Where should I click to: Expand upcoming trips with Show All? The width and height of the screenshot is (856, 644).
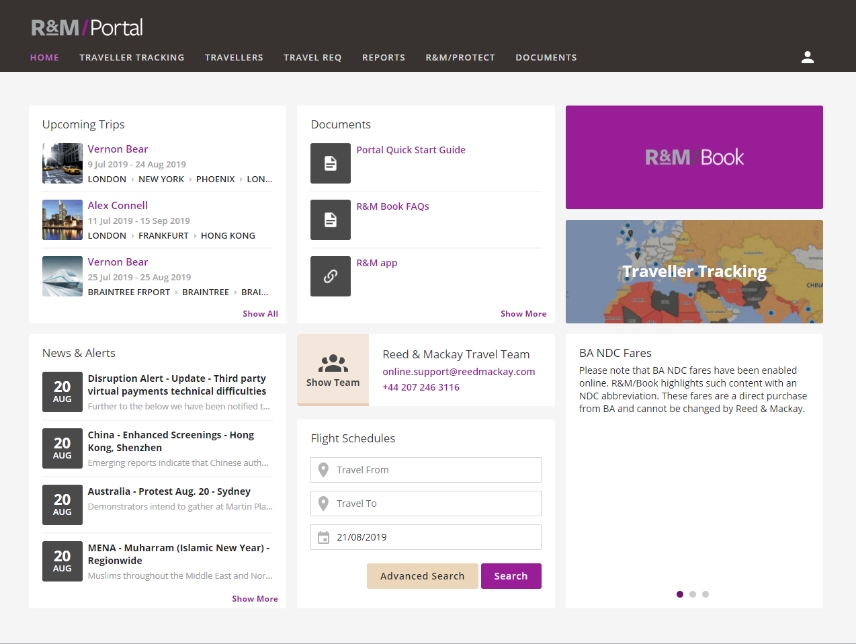(260, 314)
